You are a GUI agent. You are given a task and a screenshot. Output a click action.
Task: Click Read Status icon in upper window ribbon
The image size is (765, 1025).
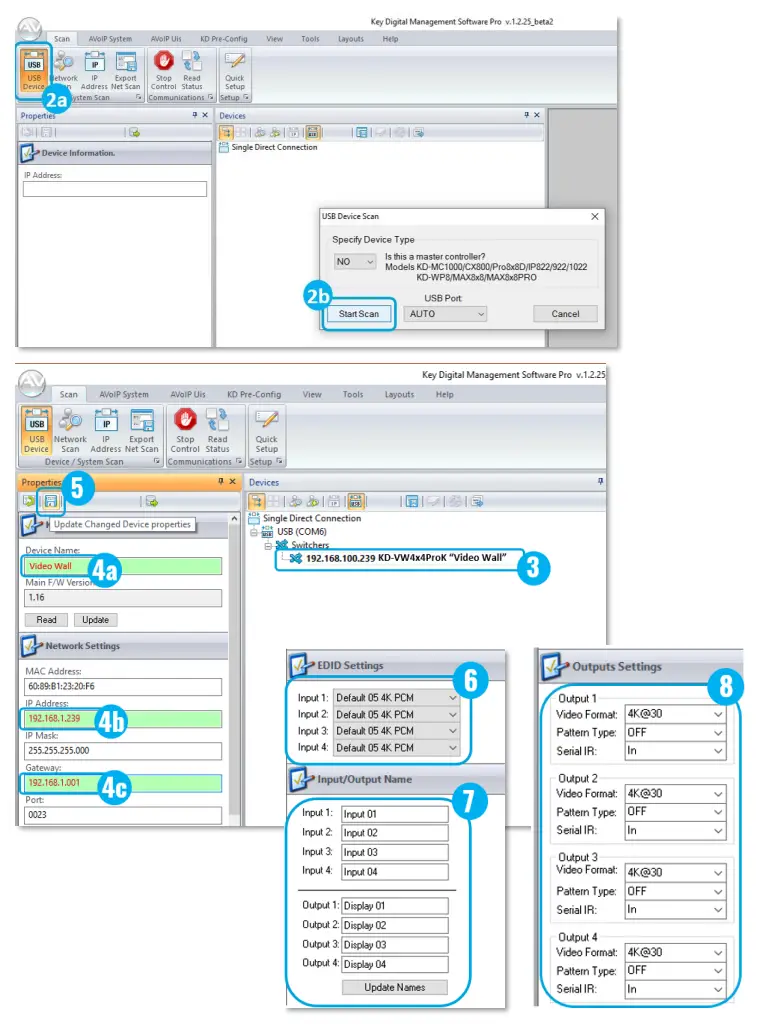point(192,71)
